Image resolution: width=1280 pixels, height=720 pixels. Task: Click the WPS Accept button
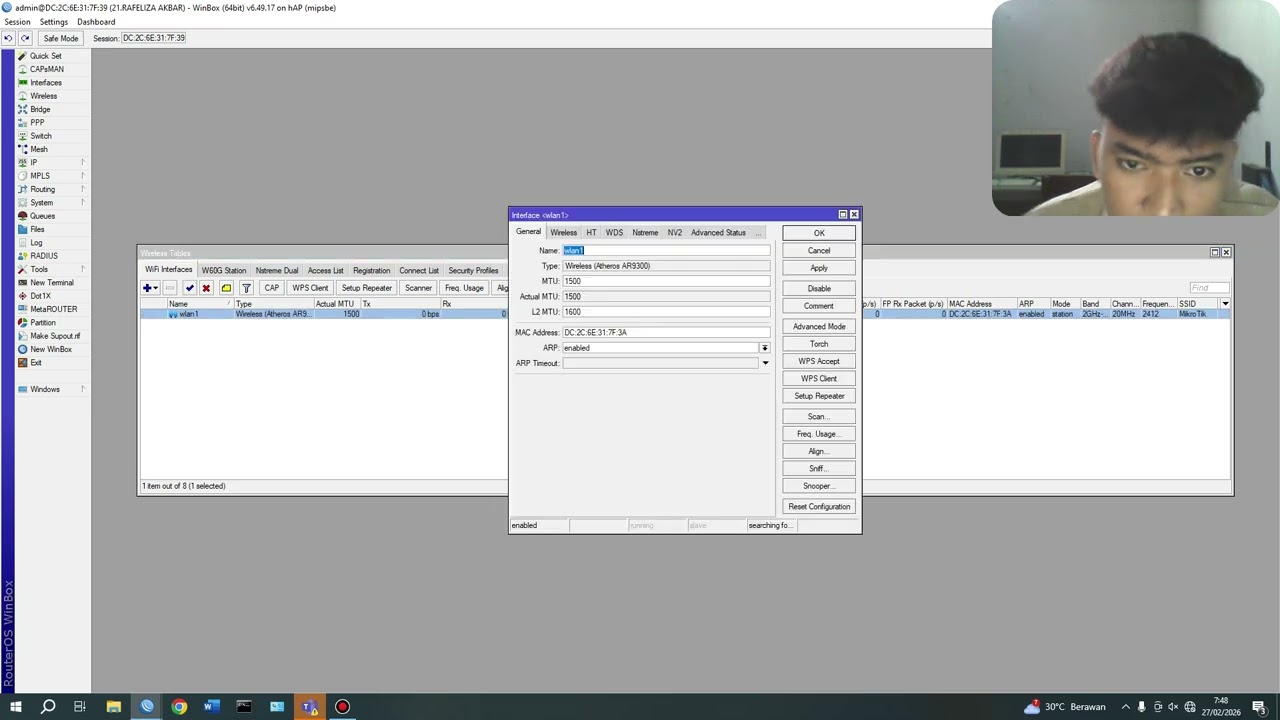(x=819, y=361)
